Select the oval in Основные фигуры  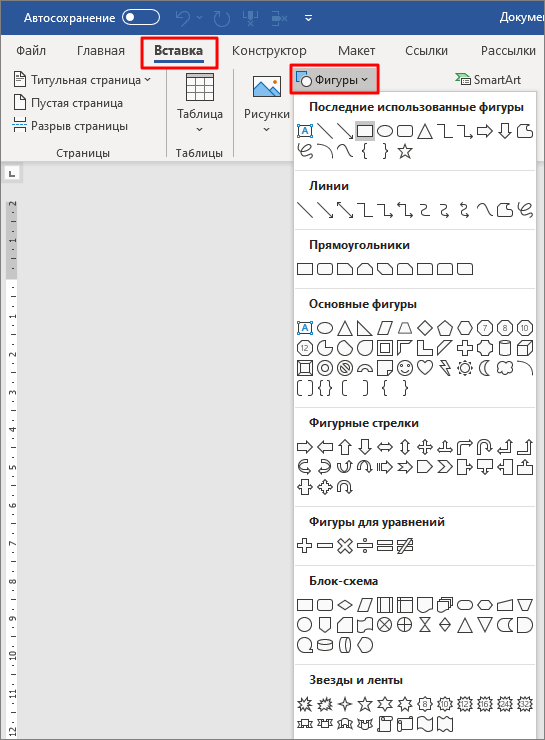click(325, 328)
